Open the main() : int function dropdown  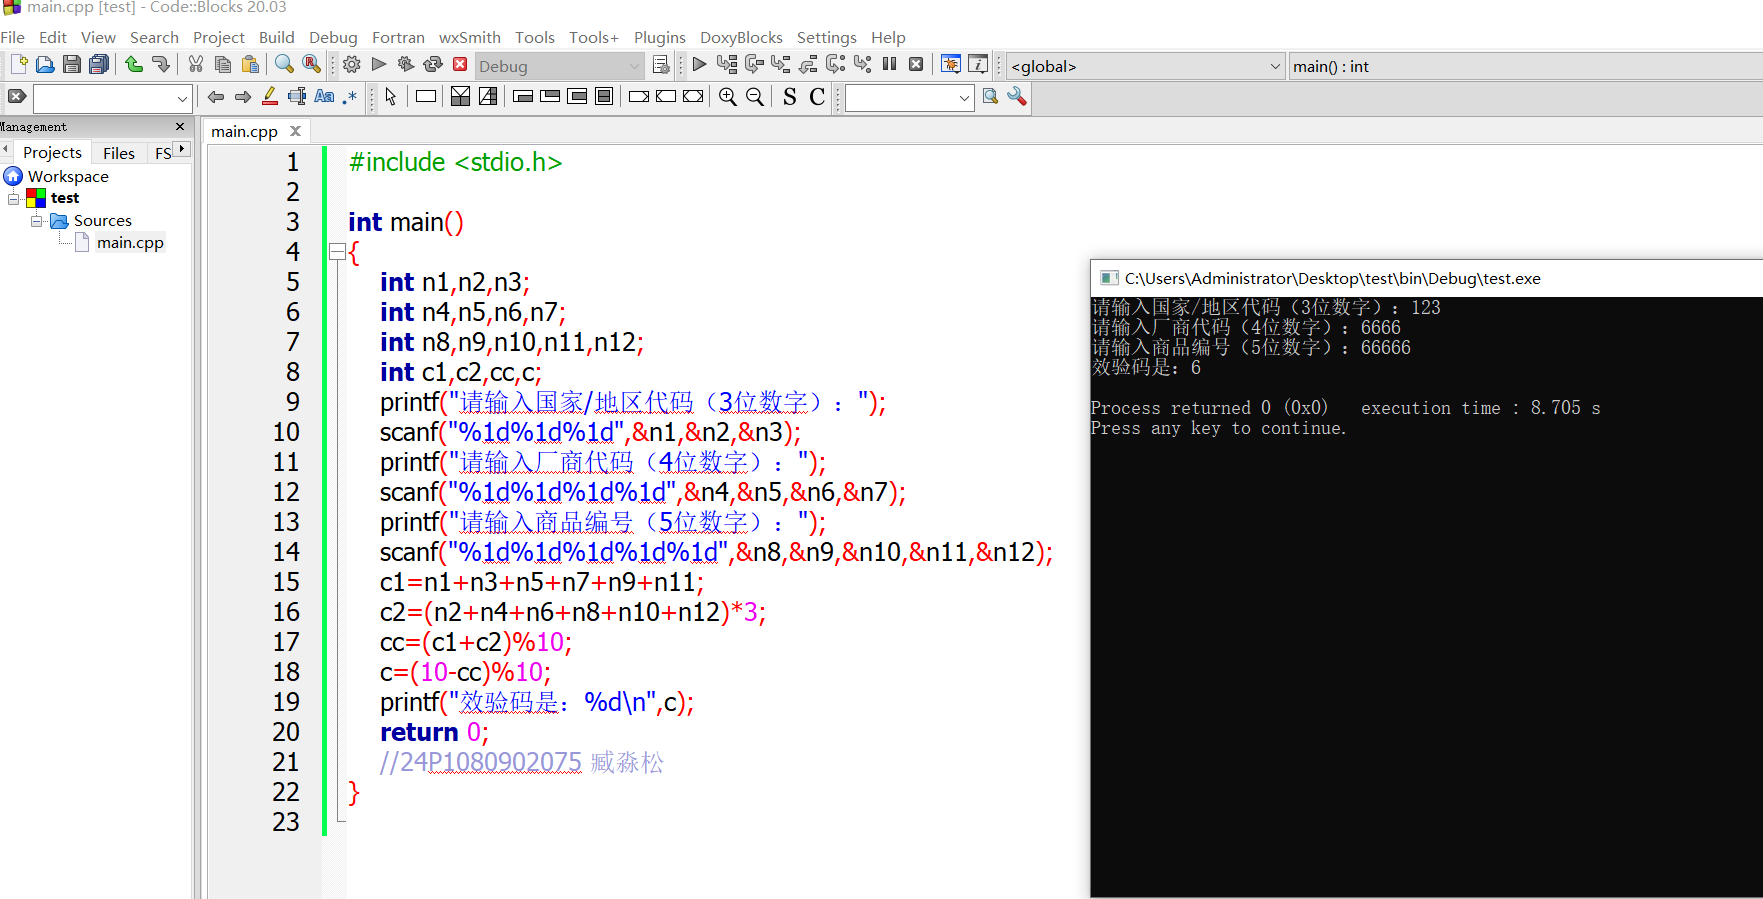pyautogui.click(x=1526, y=66)
